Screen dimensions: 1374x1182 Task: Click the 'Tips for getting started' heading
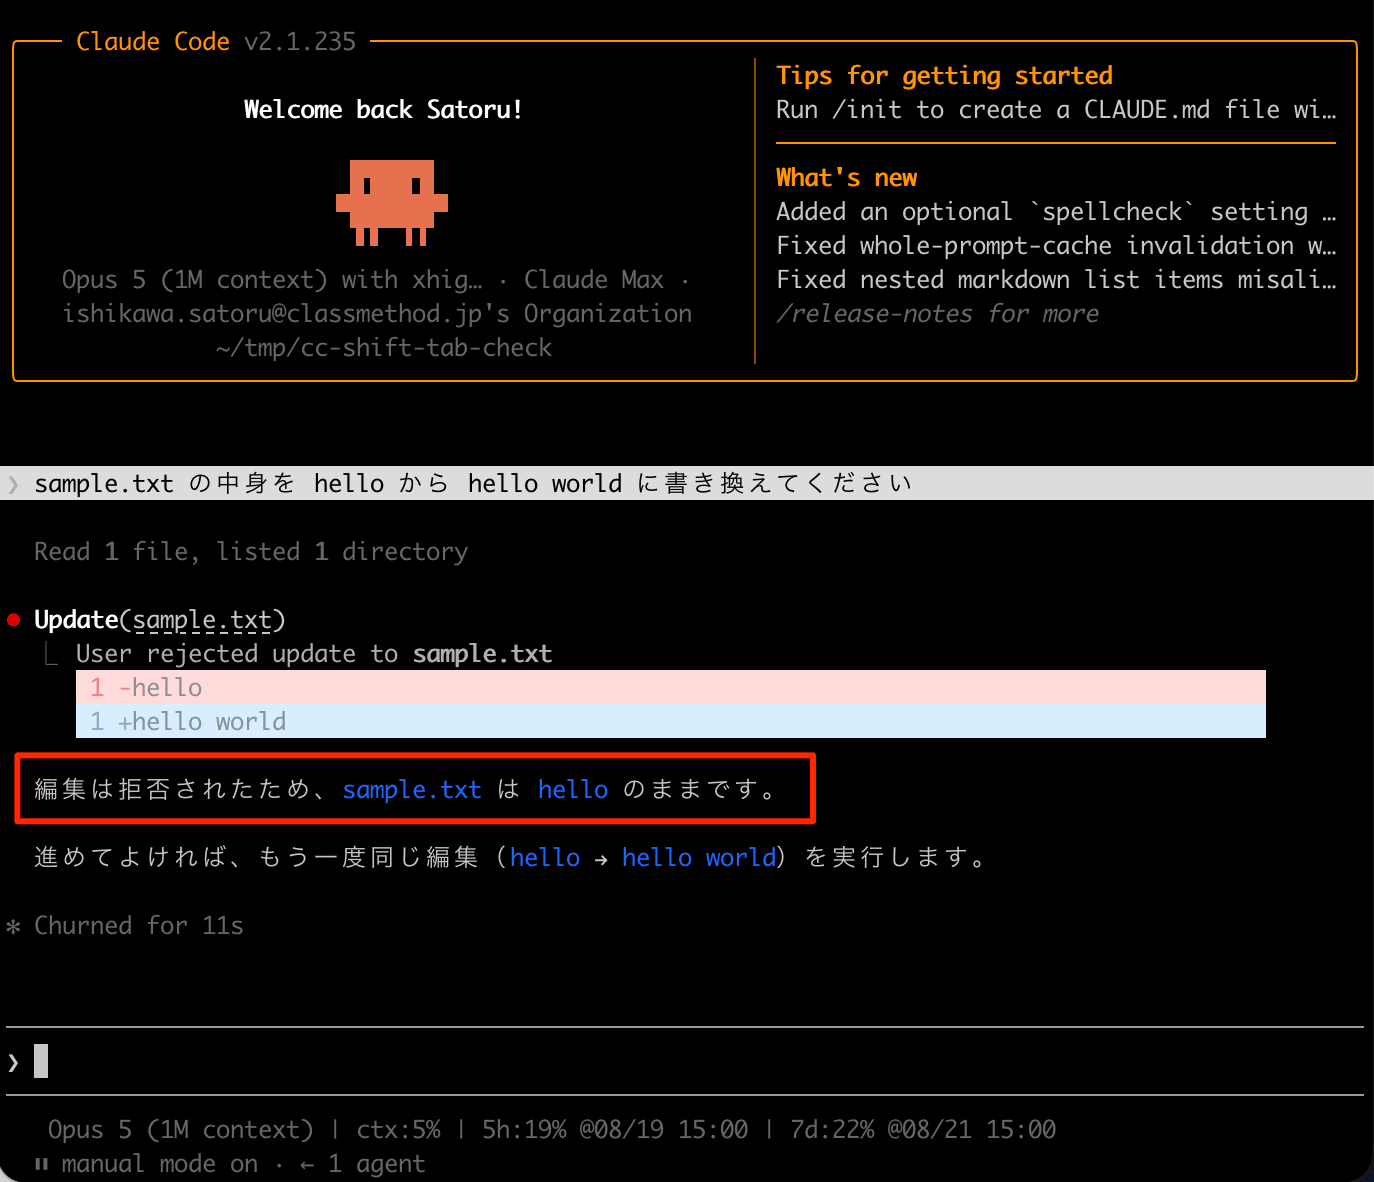coord(944,76)
